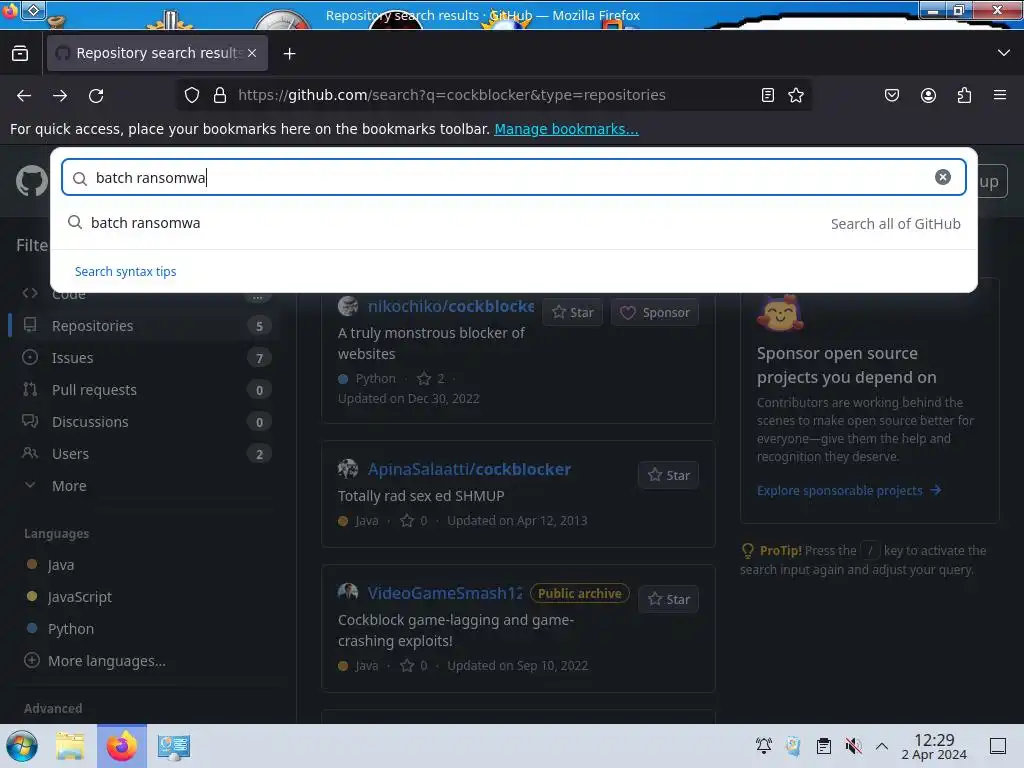The image size is (1024, 768).
Task: Click the Issues count badge 7
Action: tap(259, 358)
